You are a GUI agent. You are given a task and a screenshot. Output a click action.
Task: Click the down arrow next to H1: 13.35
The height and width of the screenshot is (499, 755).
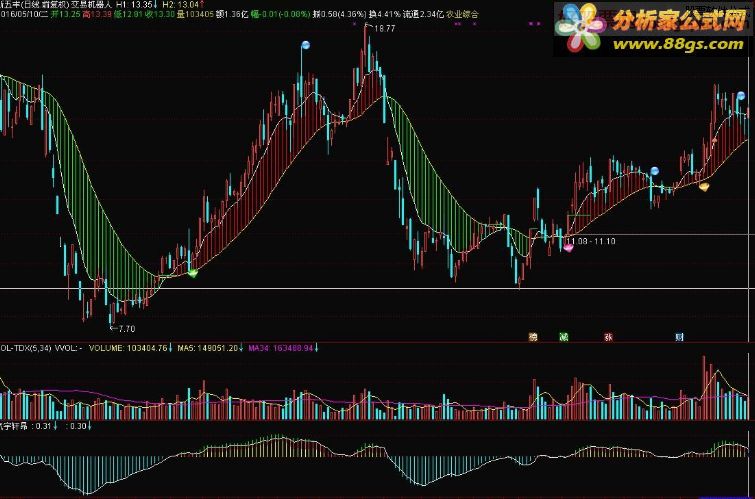156,4
